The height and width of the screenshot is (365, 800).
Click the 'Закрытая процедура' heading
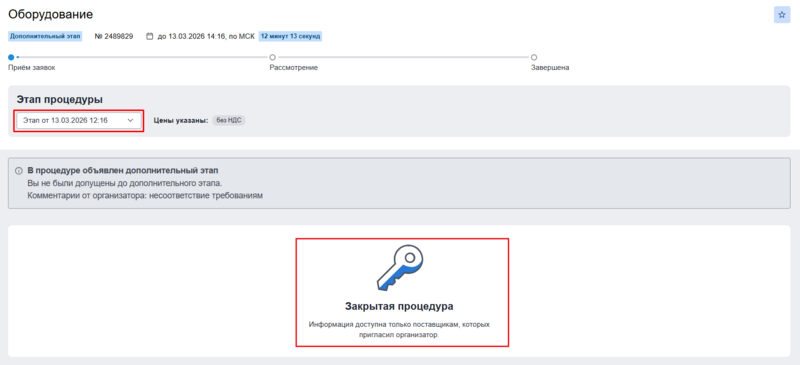coord(399,306)
